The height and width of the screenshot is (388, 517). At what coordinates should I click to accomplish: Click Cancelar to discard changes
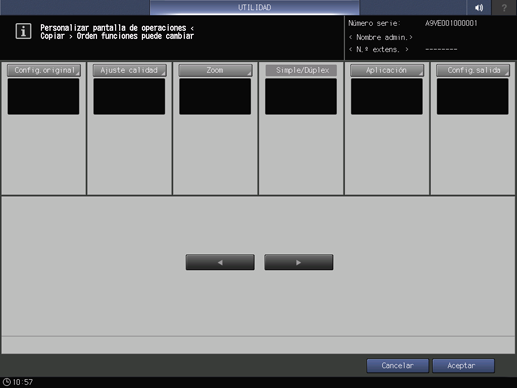click(398, 366)
